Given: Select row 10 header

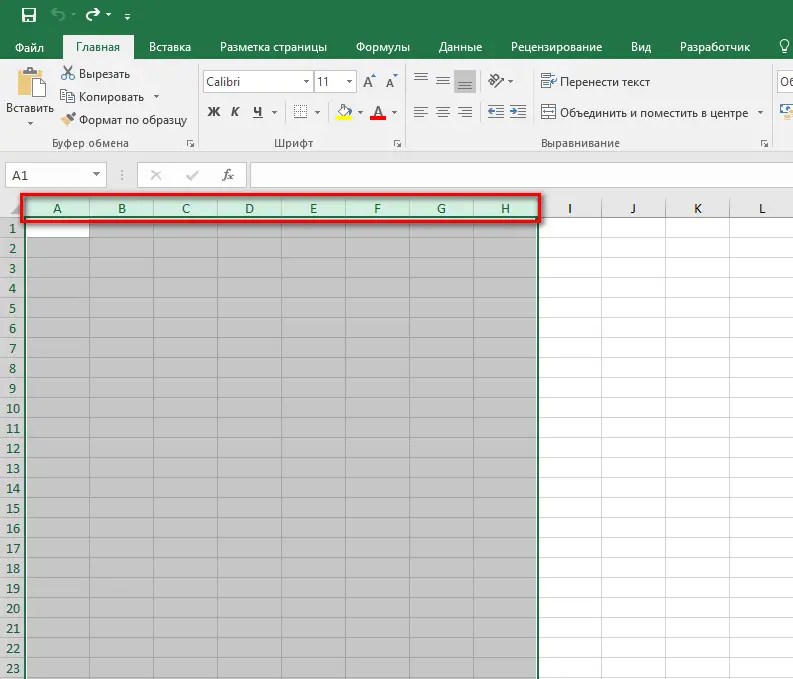Looking at the screenshot, I should [x=13, y=409].
